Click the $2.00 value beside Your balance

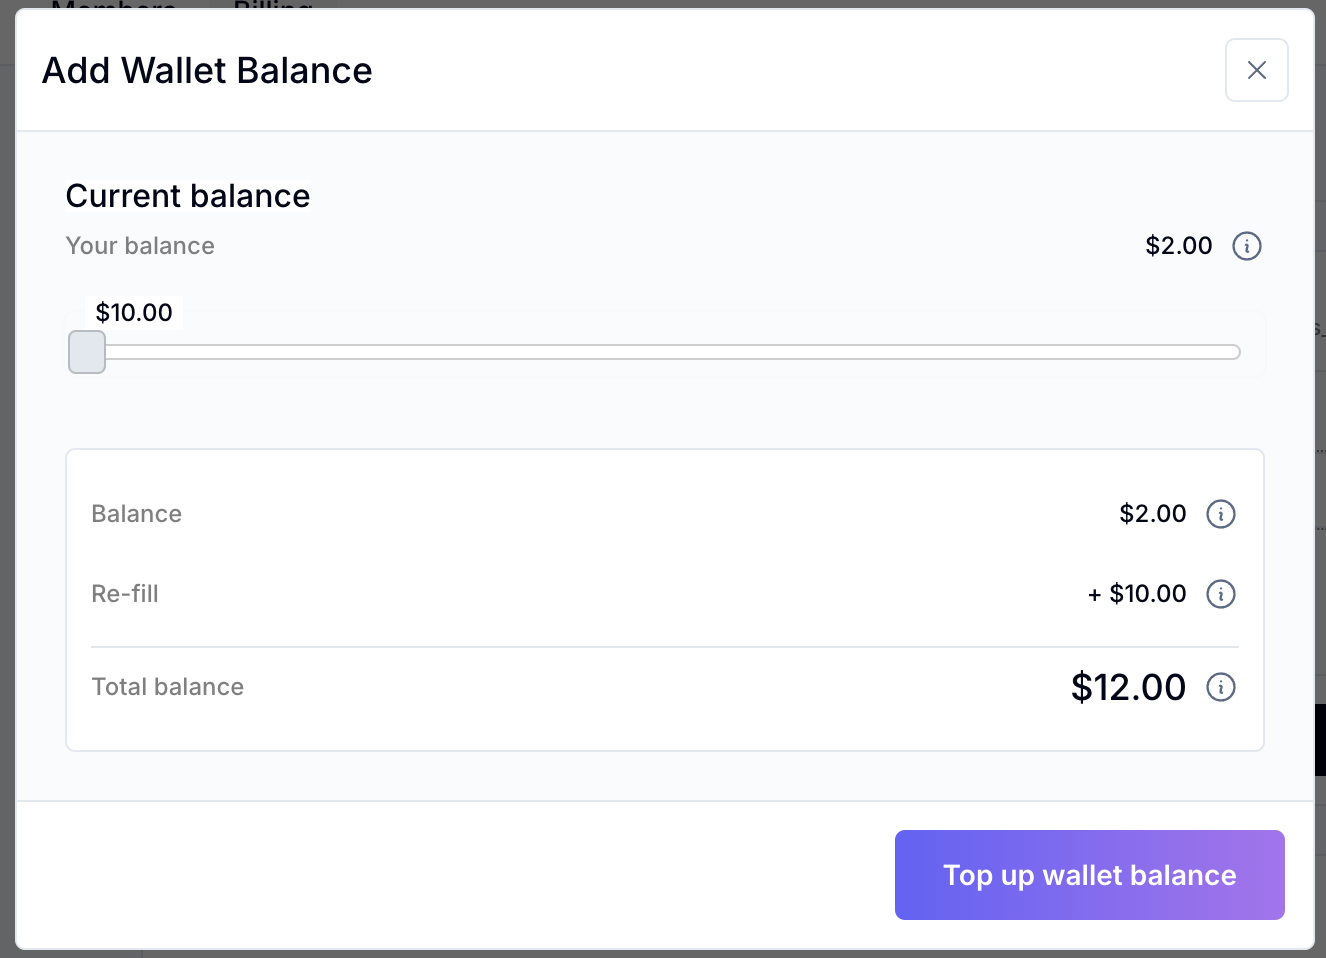tap(1178, 246)
